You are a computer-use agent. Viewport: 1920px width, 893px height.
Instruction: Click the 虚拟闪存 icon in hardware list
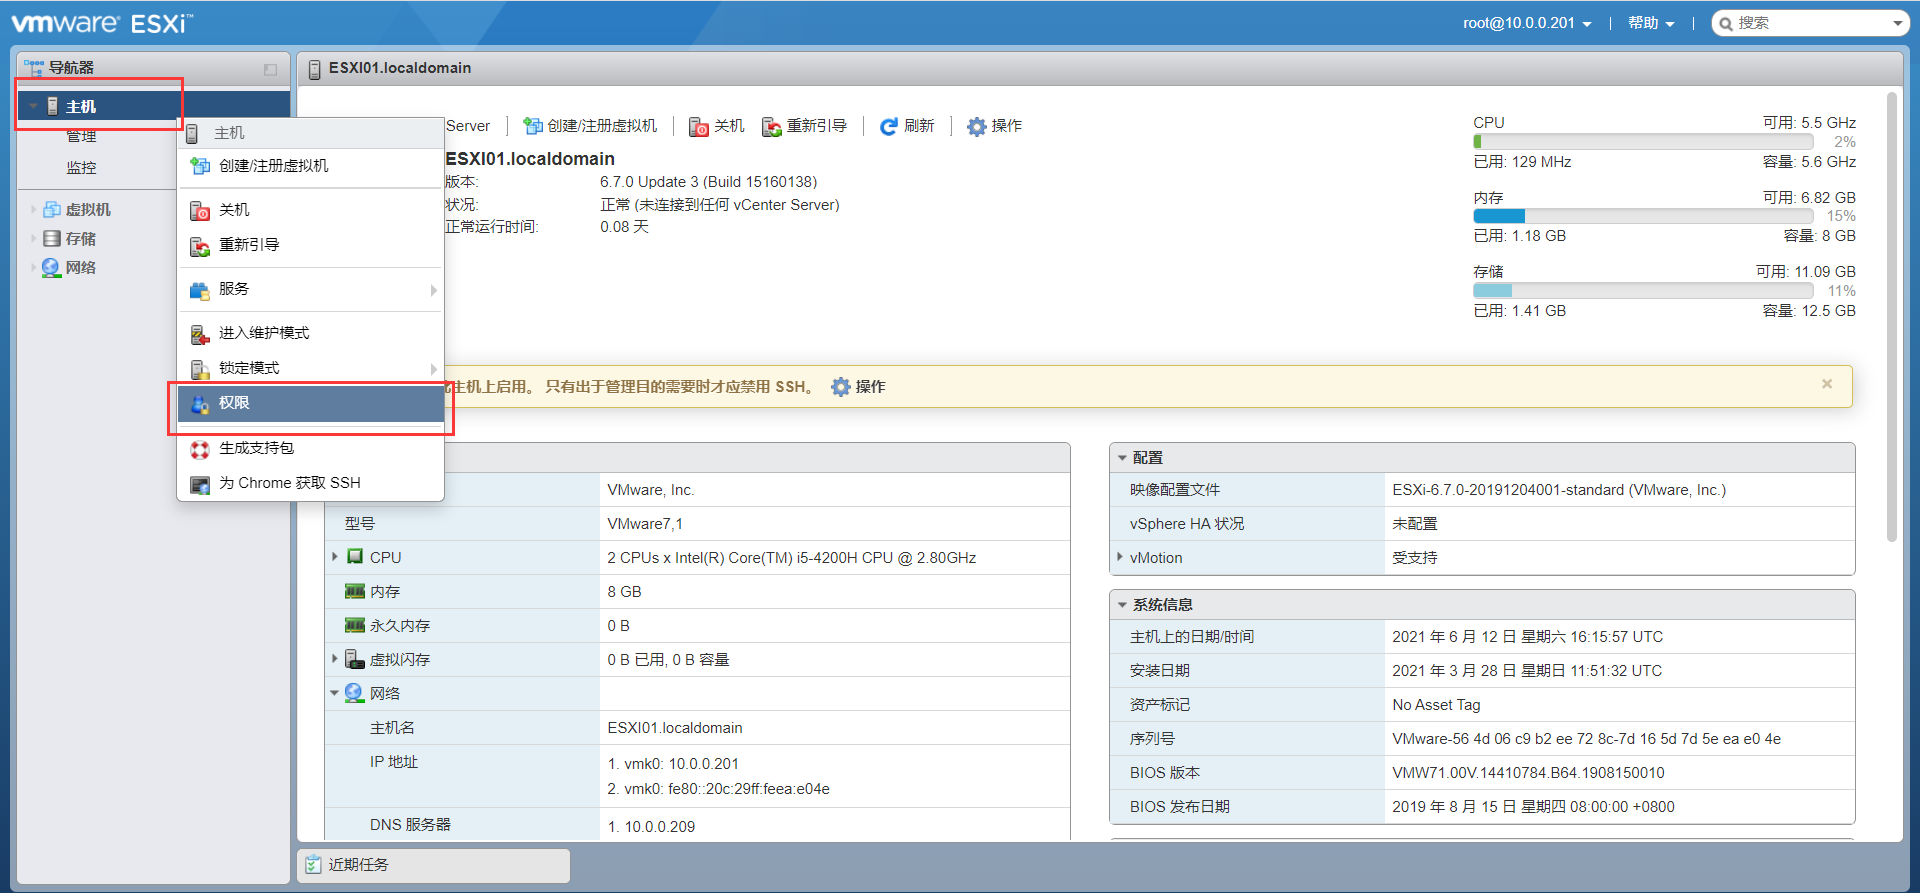click(x=355, y=659)
